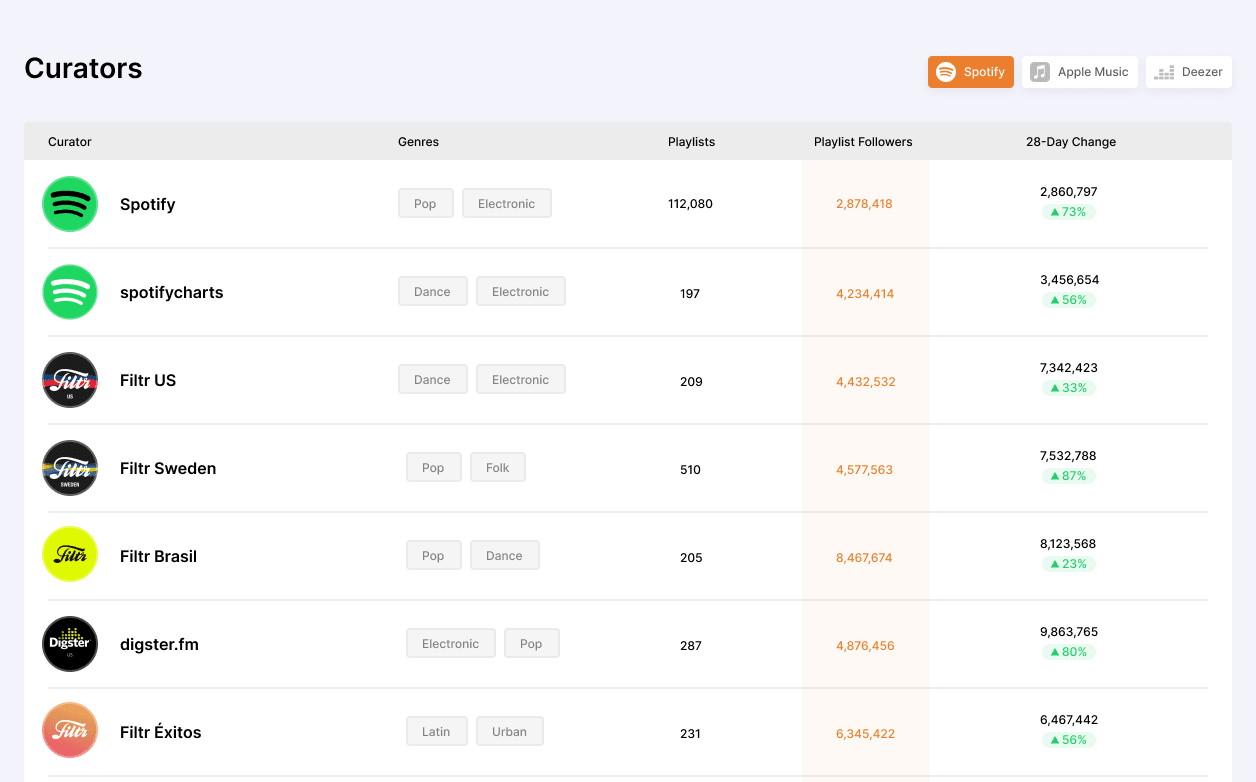This screenshot has height=782, width=1256.
Task: Switch to the Spotify platform tab
Action: pyautogui.click(x=971, y=72)
